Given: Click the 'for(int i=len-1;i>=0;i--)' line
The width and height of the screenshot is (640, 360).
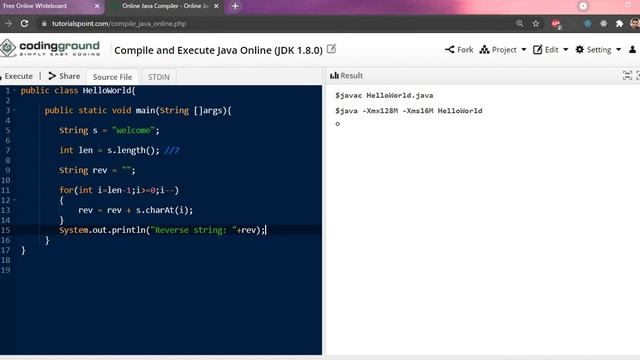Looking at the screenshot, I should pos(119,190).
